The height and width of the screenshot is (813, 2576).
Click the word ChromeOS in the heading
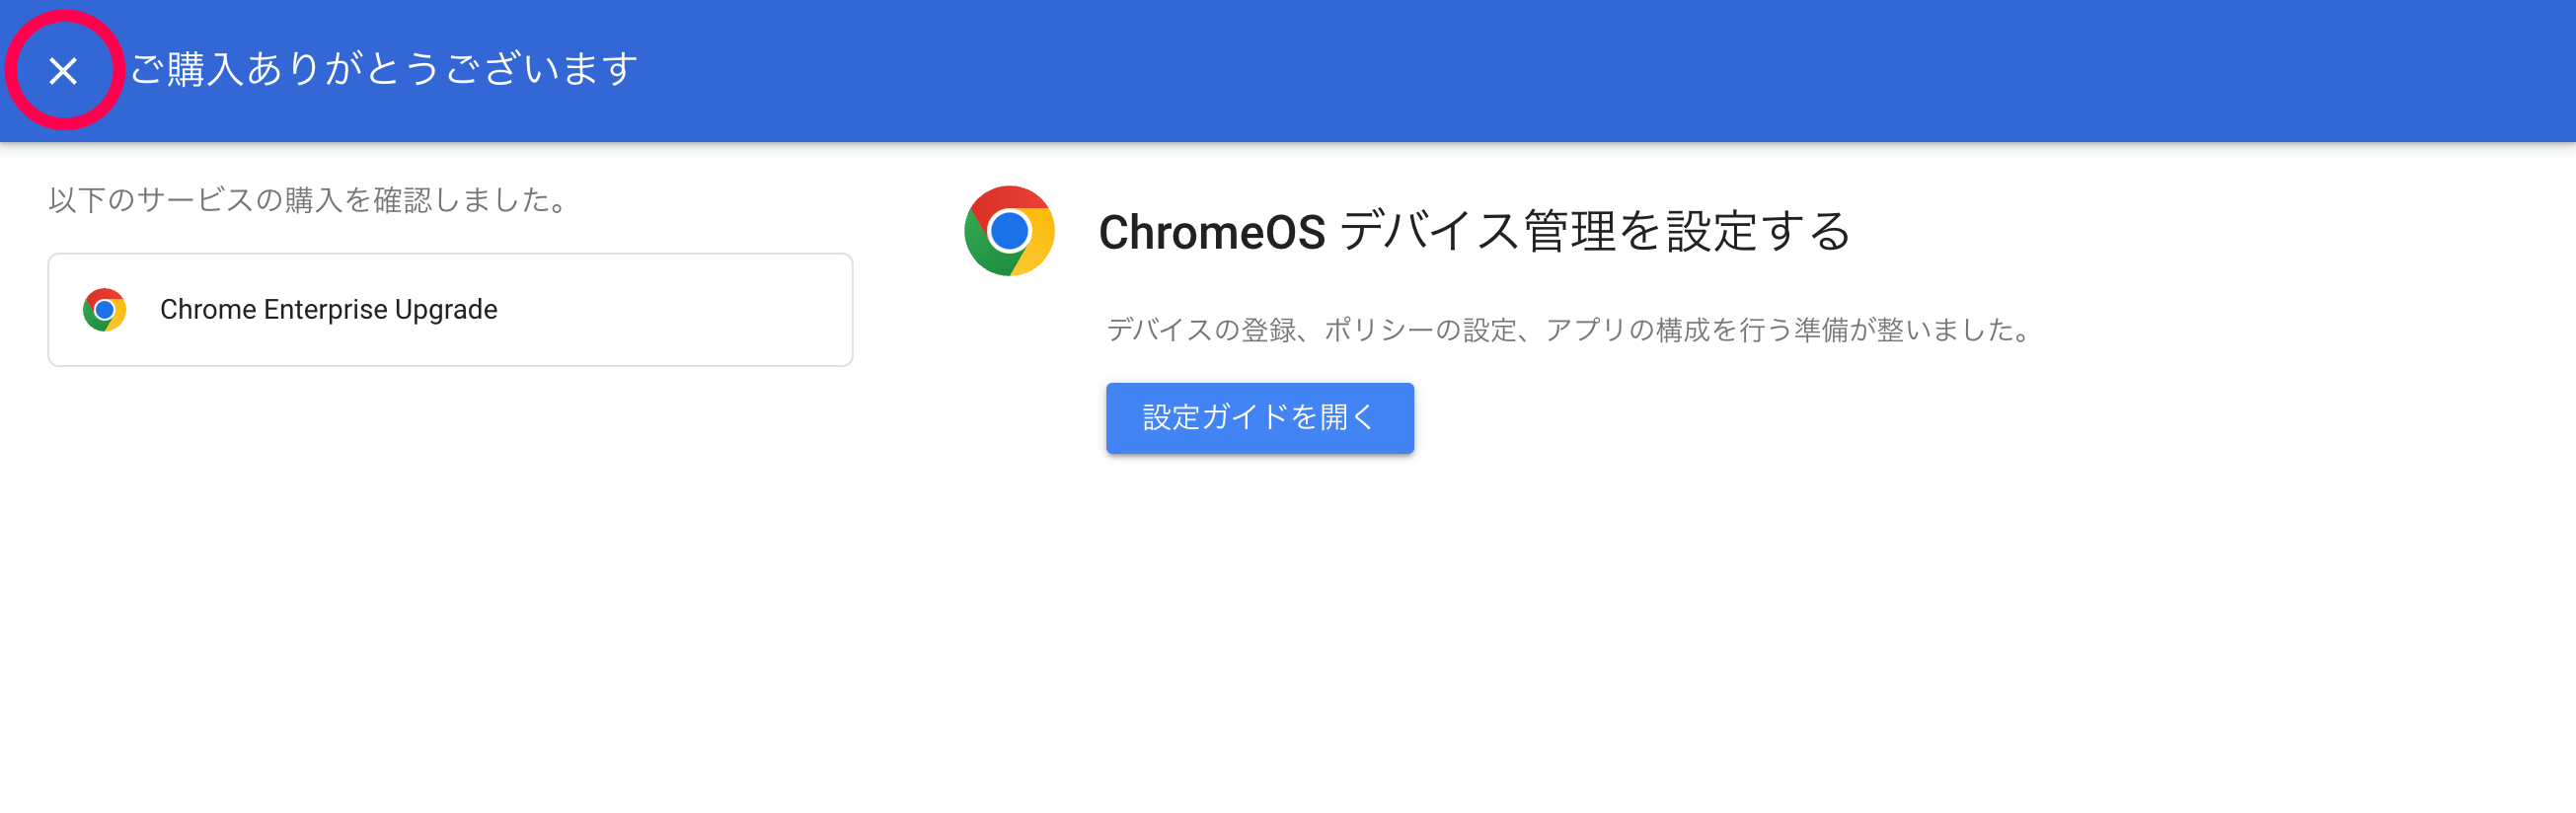click(x=1212, y=232)
